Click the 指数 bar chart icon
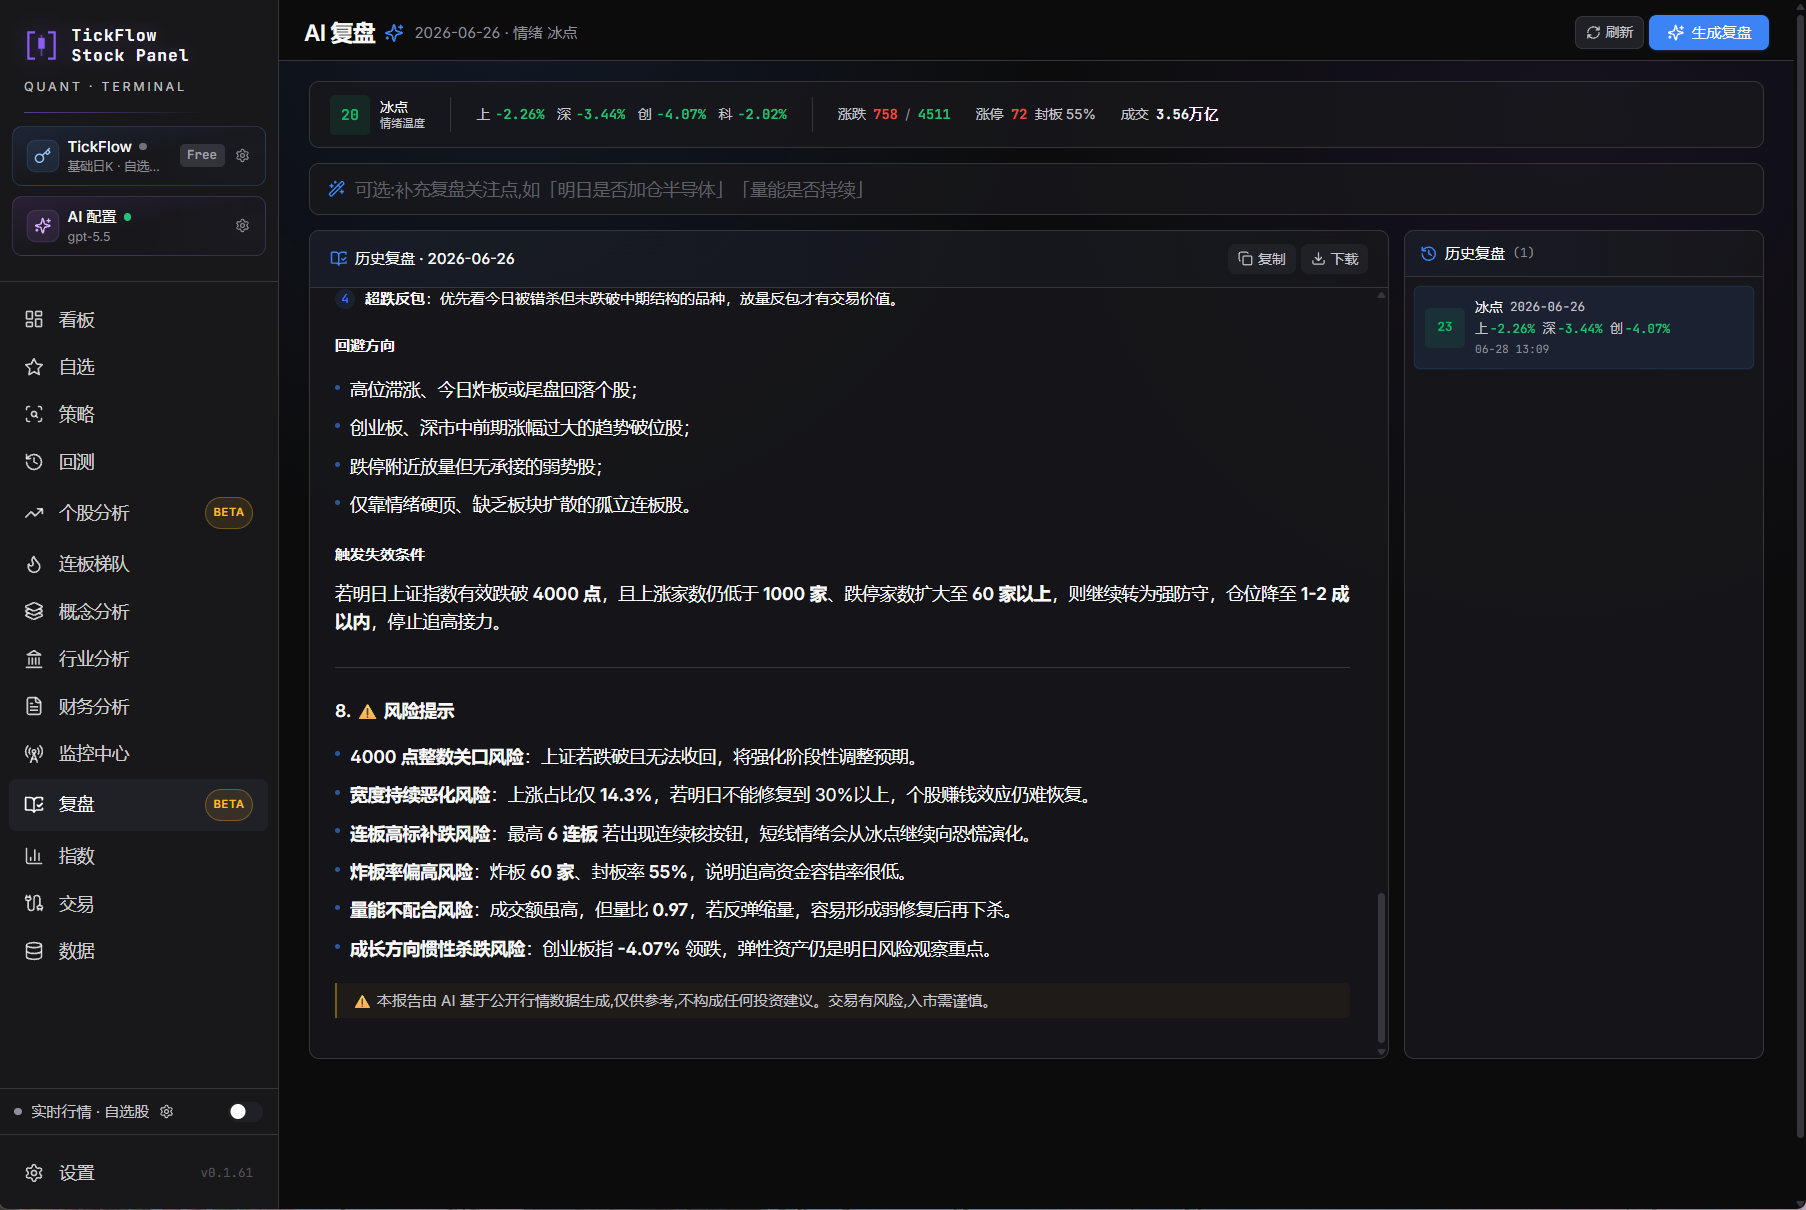The height and width of the screenshot is (1210, 1806). click(x=34, y=856)
